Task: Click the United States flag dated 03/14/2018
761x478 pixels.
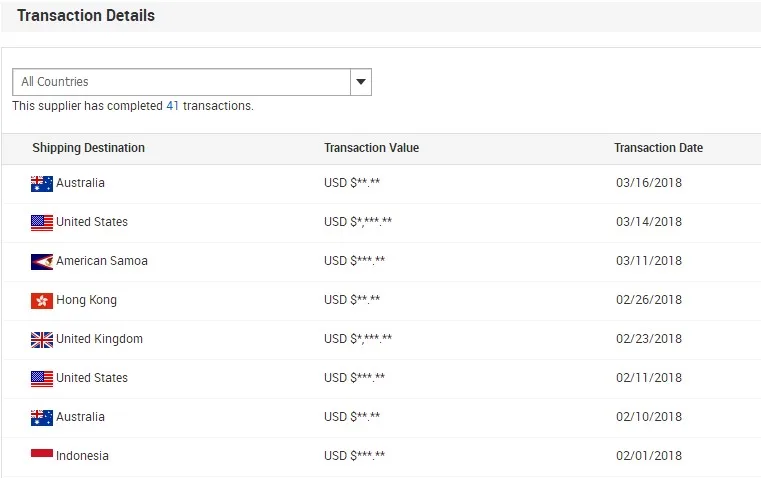Action: [42, 222]
